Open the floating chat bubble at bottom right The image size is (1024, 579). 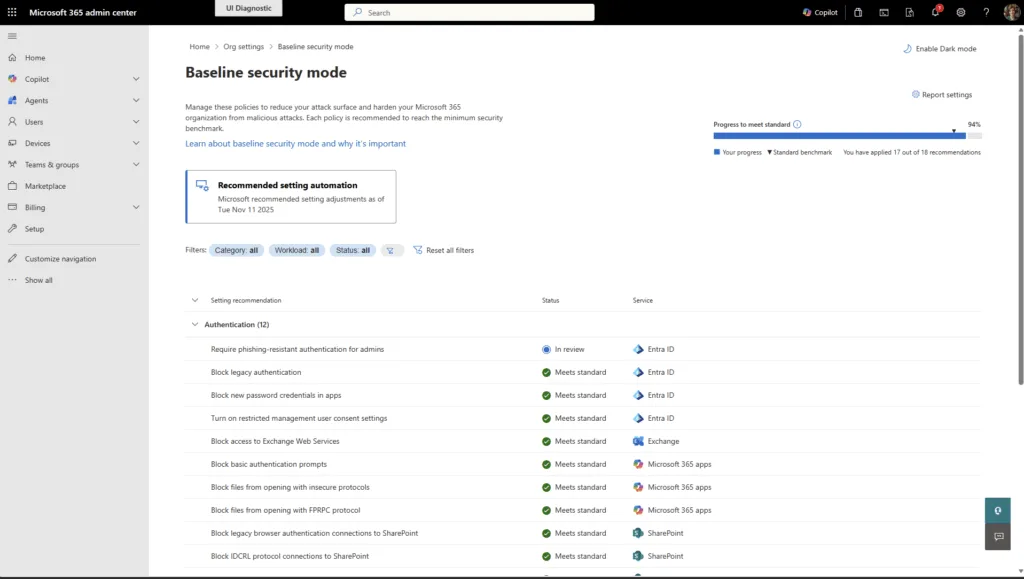click(997, 537)
